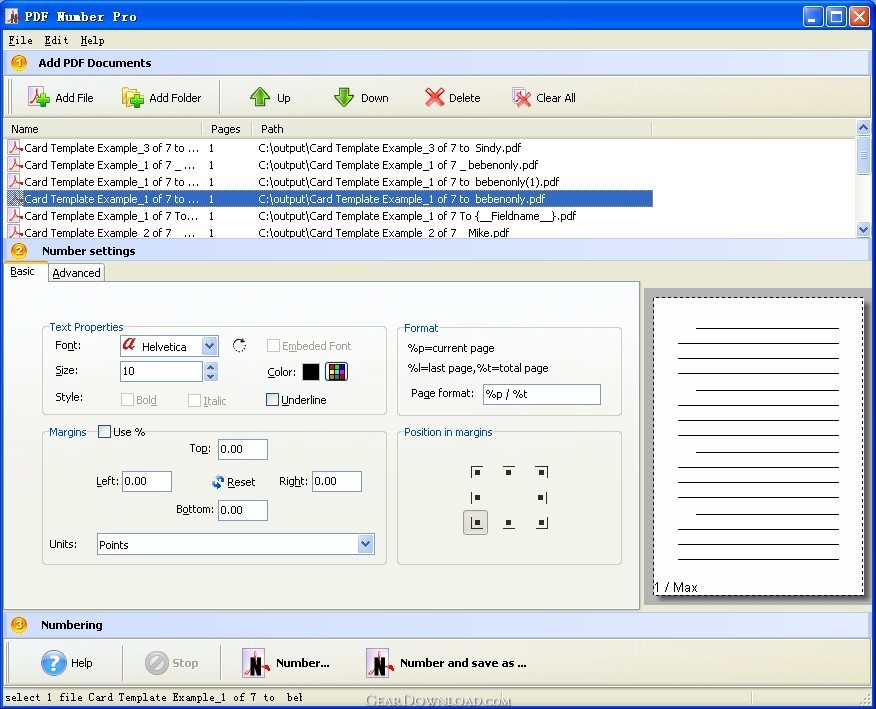Click the black color swatch
Image resolution: width=876 pixels, height=709 pixels.
pos(311,372)
